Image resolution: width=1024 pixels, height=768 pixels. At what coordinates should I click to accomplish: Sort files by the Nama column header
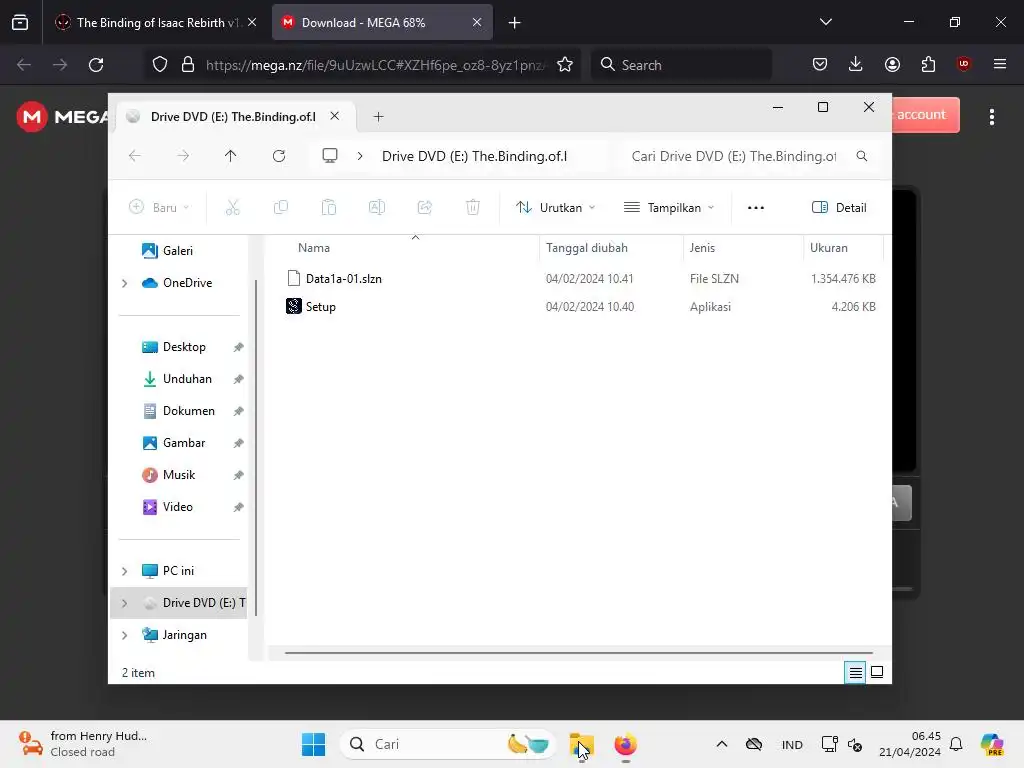point(314,248)
